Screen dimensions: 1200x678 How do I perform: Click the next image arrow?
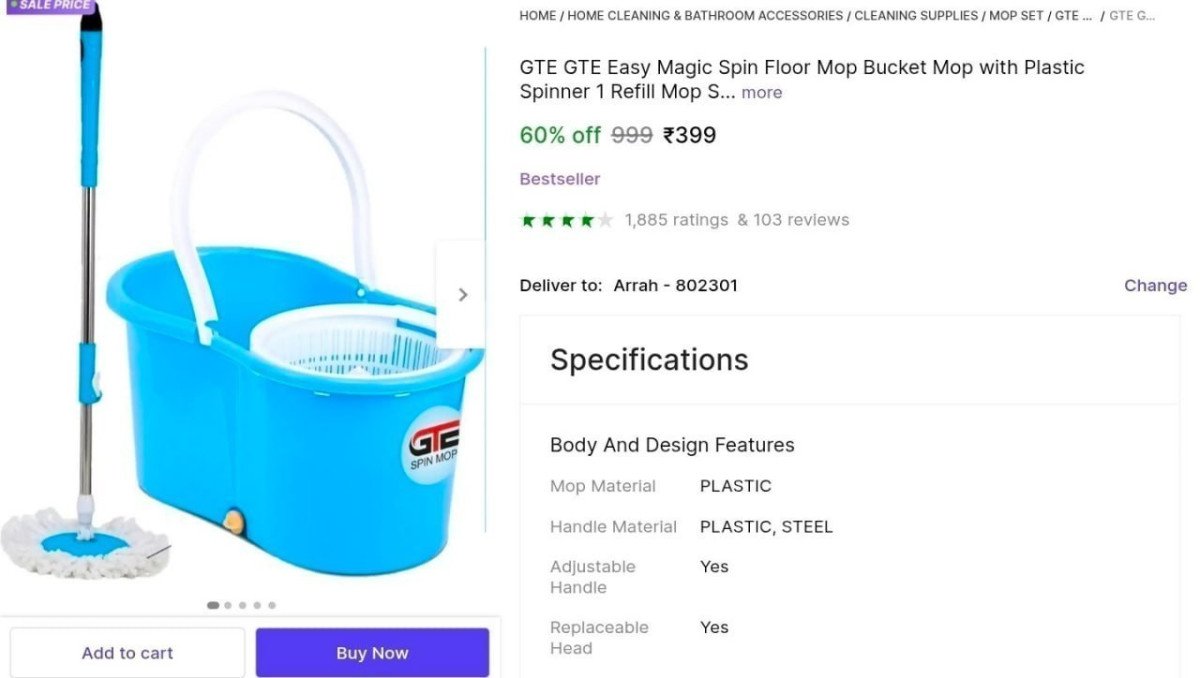coord(462,294)
